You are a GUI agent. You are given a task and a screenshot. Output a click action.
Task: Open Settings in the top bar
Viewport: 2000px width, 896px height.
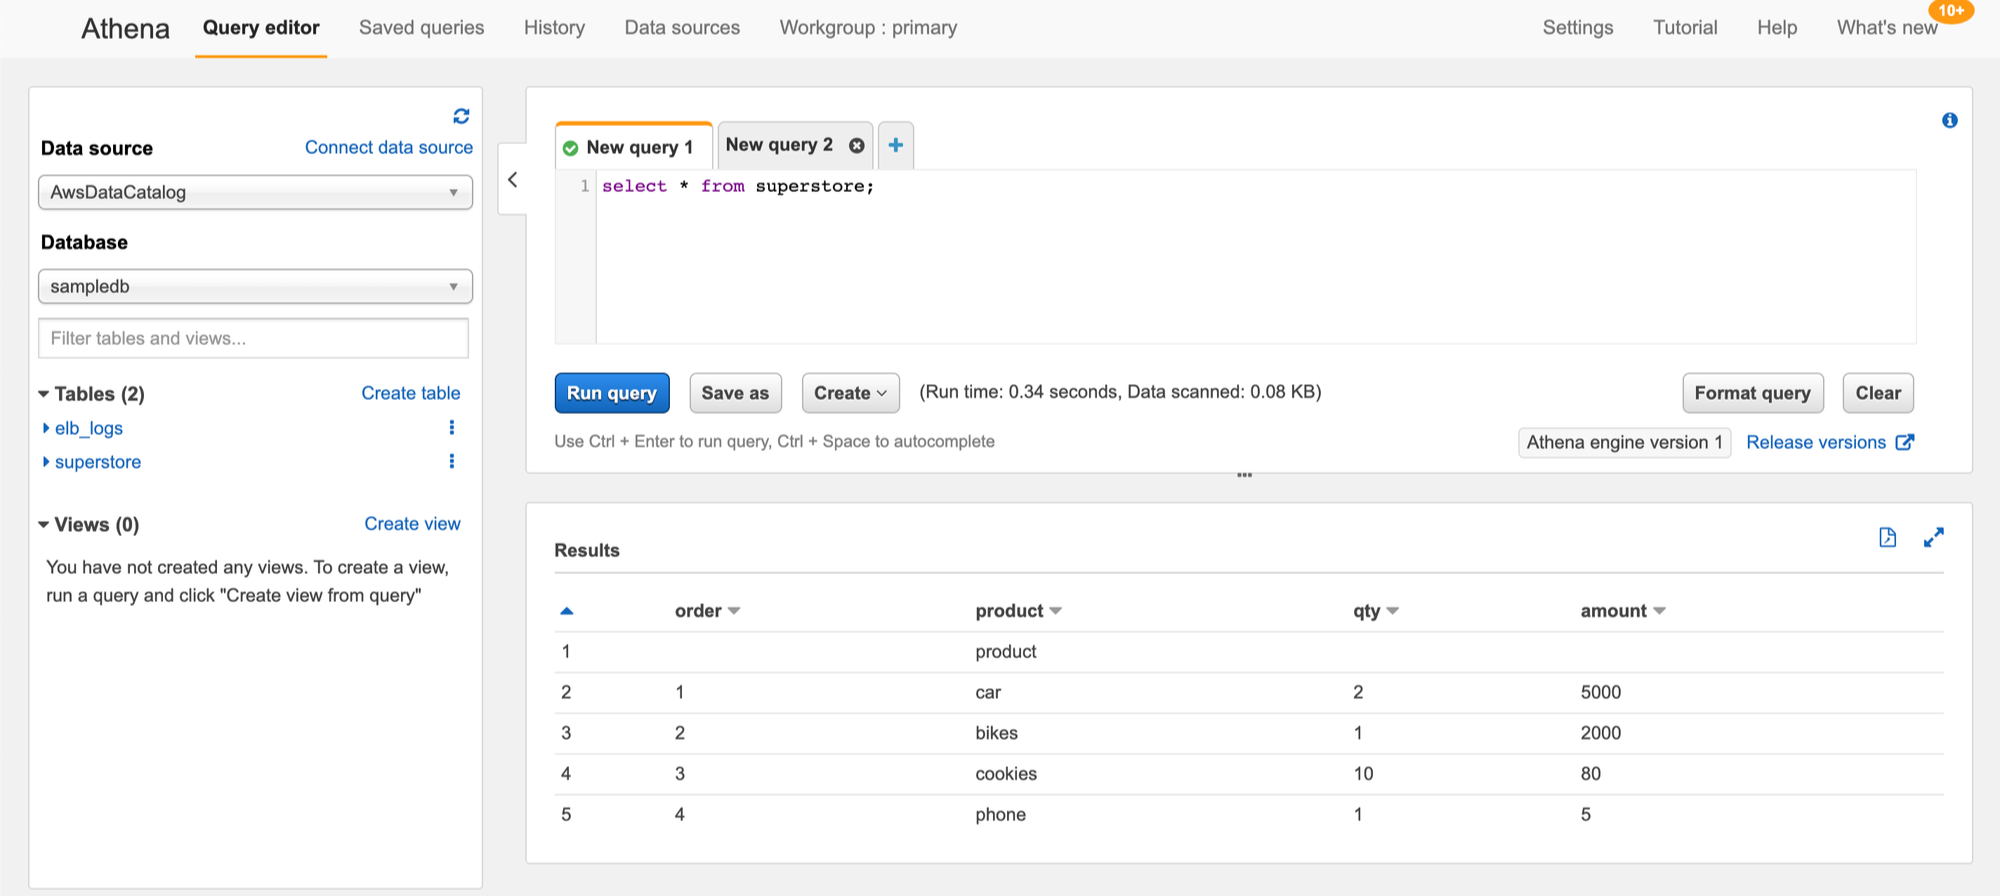tap(1578, 28)
